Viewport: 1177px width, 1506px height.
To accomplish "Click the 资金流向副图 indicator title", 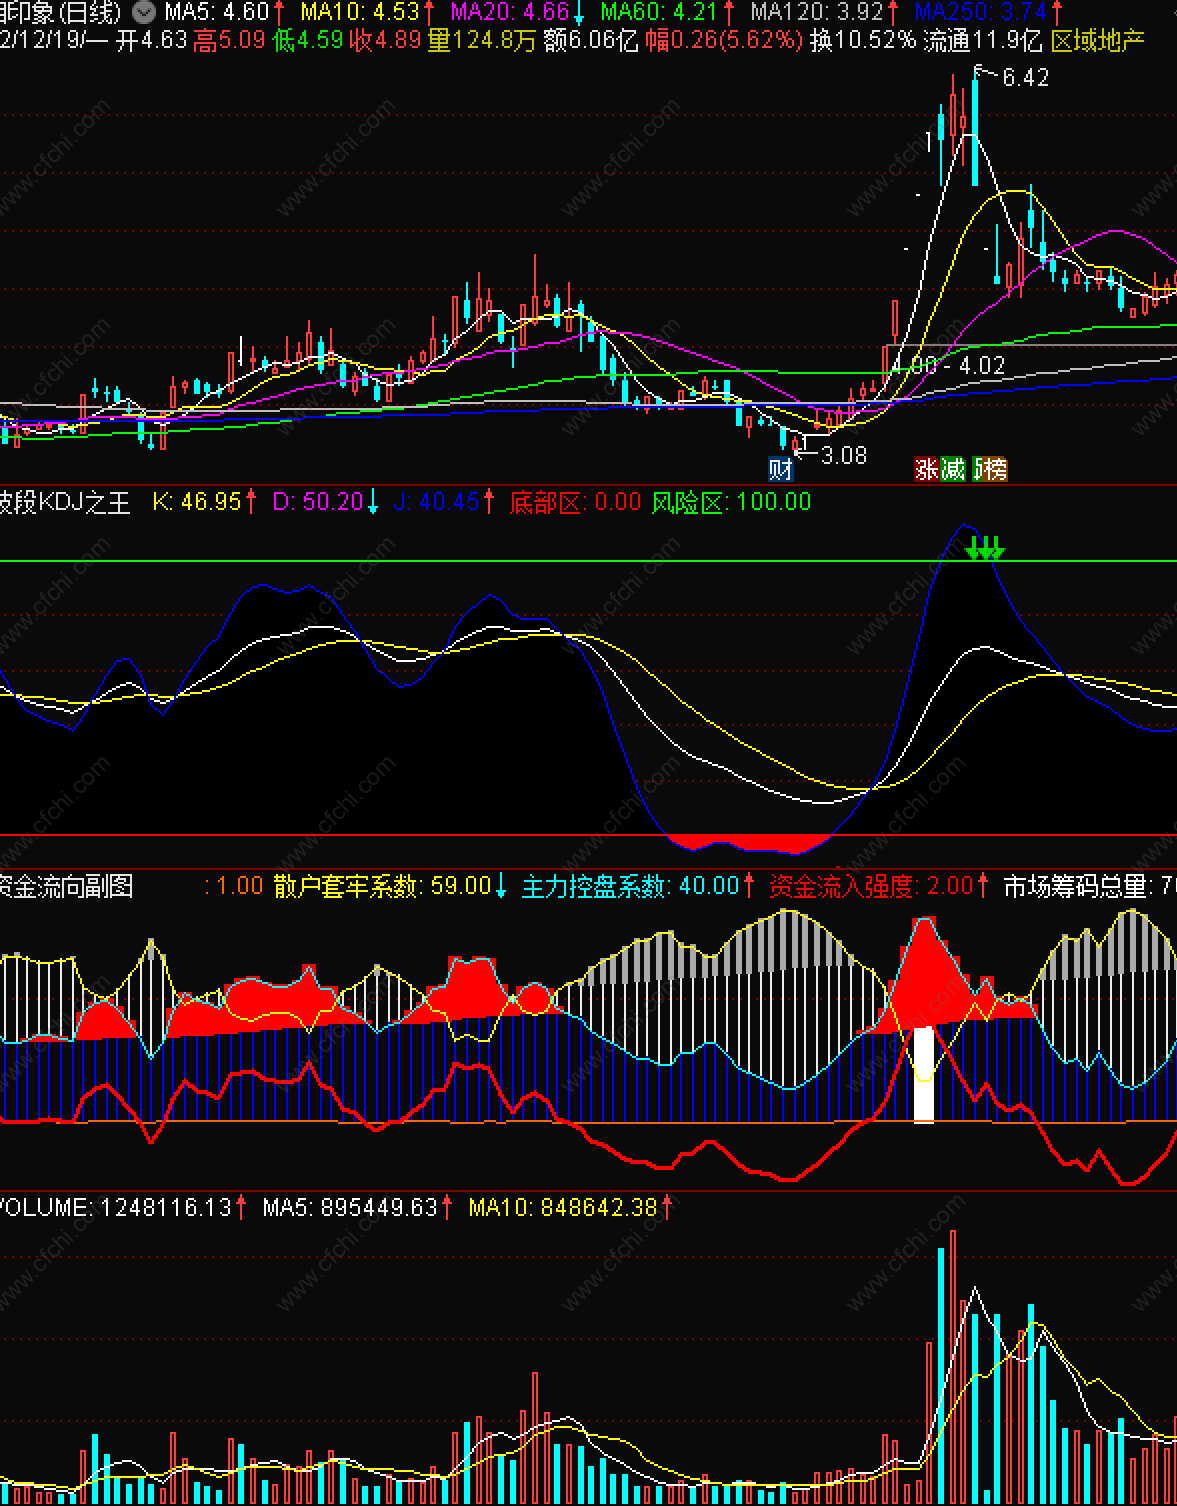I will coord(66,886).
